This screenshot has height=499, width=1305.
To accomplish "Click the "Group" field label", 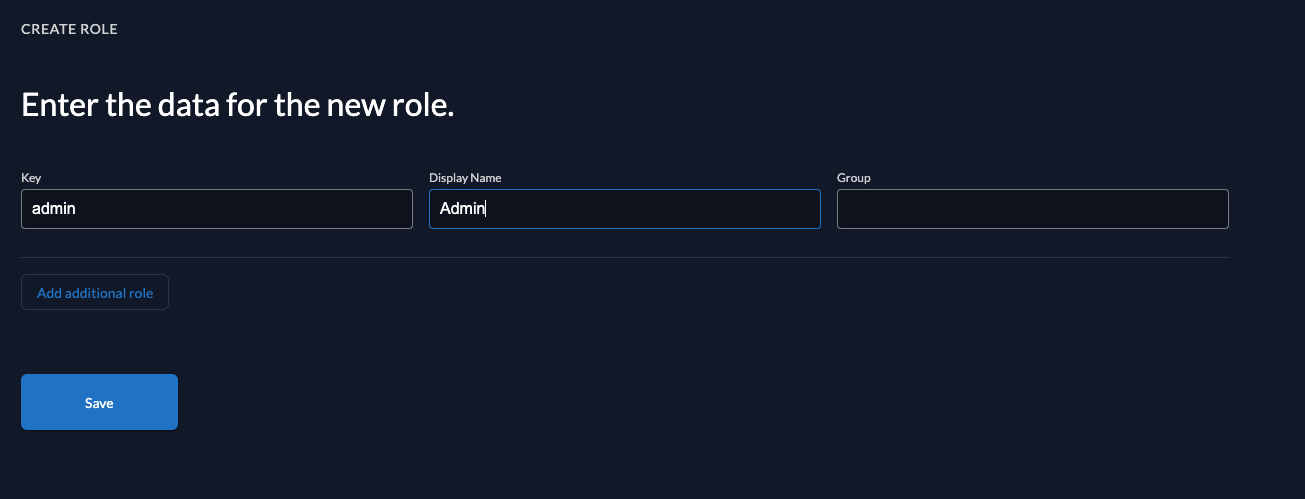I will 853,178.
